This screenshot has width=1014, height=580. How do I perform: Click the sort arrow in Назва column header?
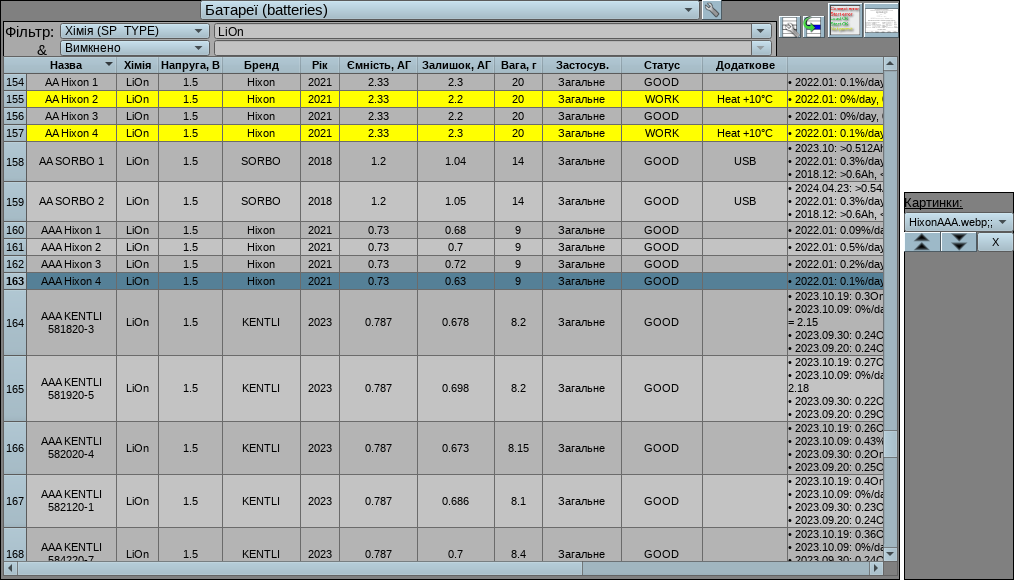click(x=107, y=65)
